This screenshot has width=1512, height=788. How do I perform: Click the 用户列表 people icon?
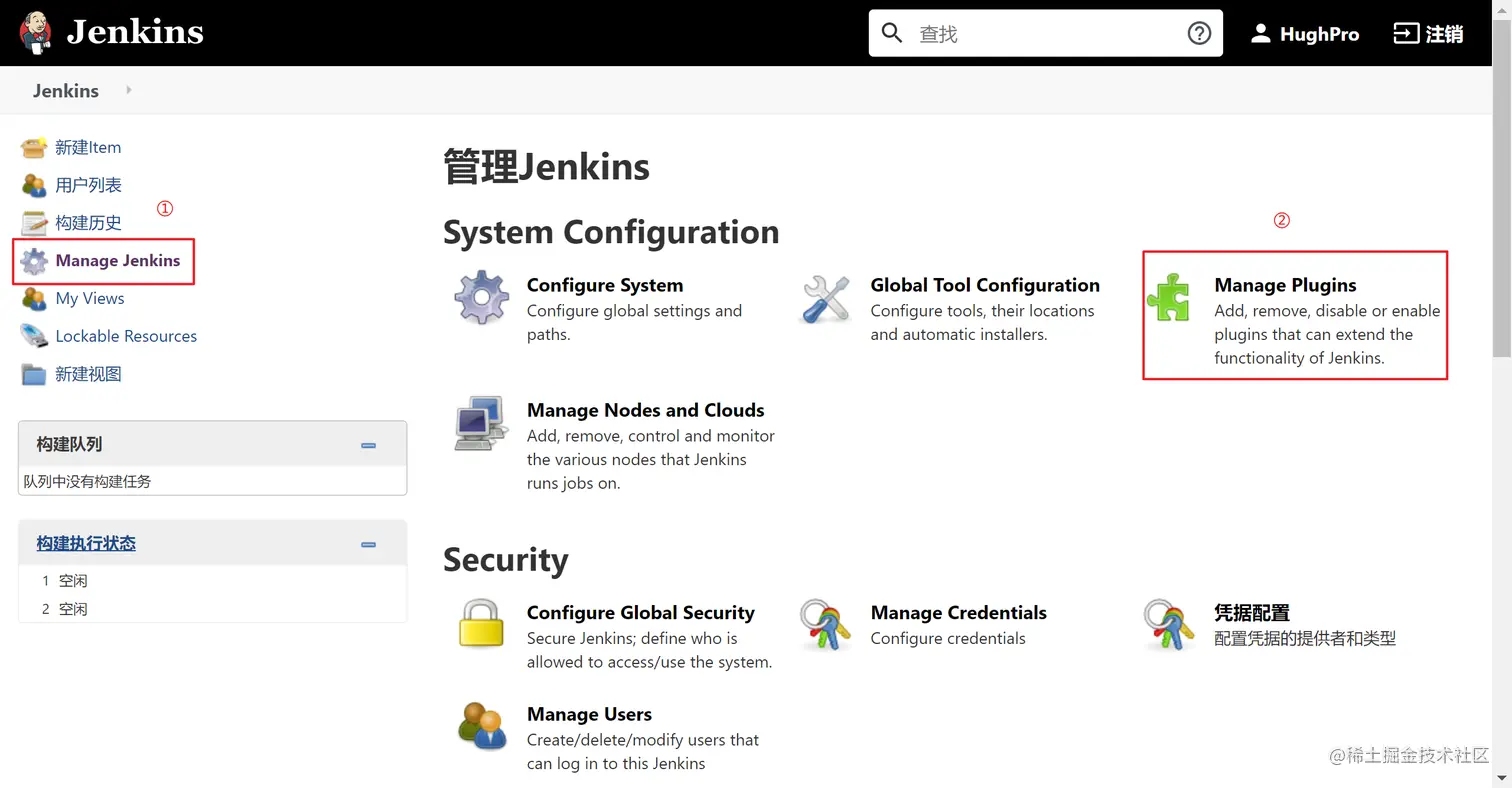coord(34,185)
